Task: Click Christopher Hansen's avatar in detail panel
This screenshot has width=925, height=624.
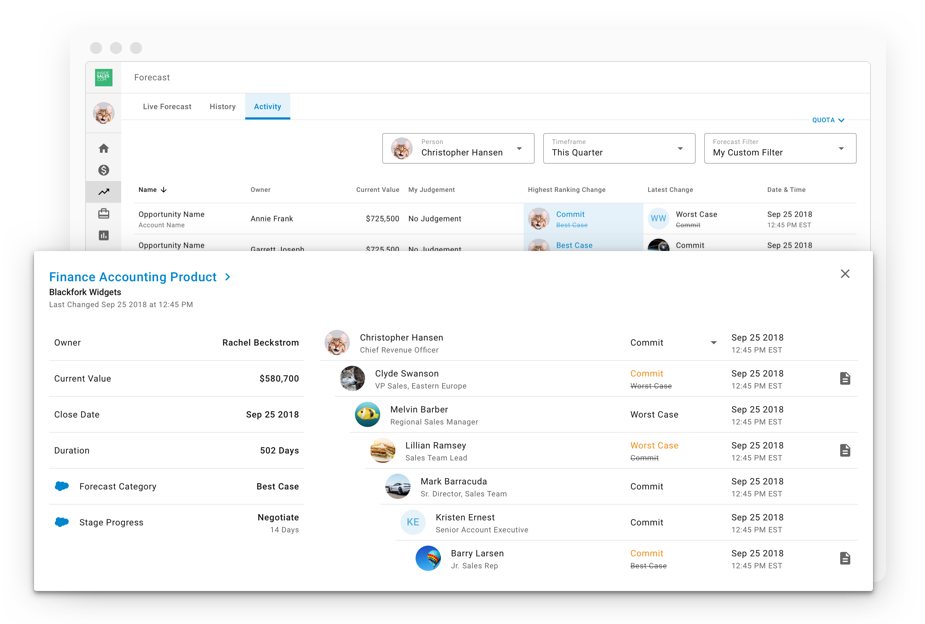Action: point(337,343)
